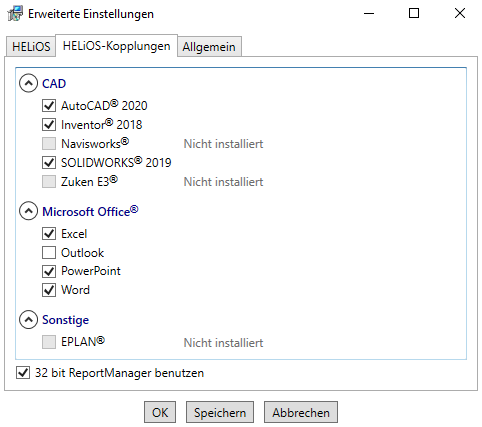Uncheck the Word coupling
Screen dimensions: 482x427
(x=49, y=290)
